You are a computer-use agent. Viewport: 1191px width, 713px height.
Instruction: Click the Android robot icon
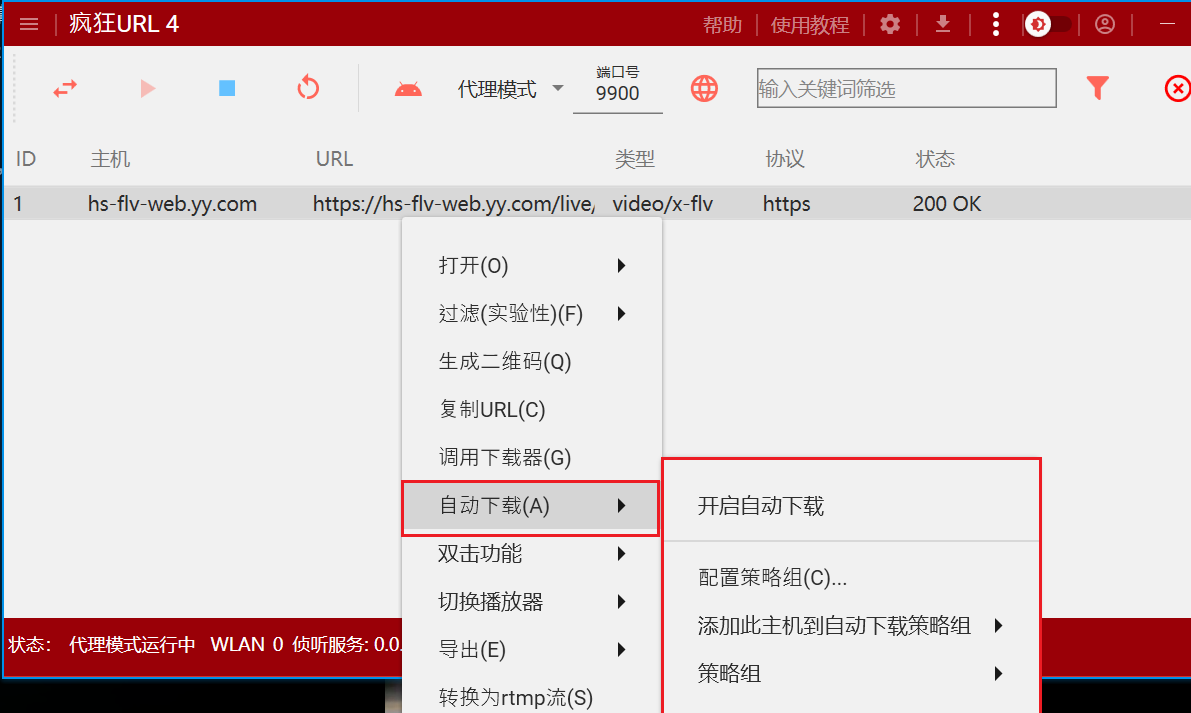click(x=408, y=89)
